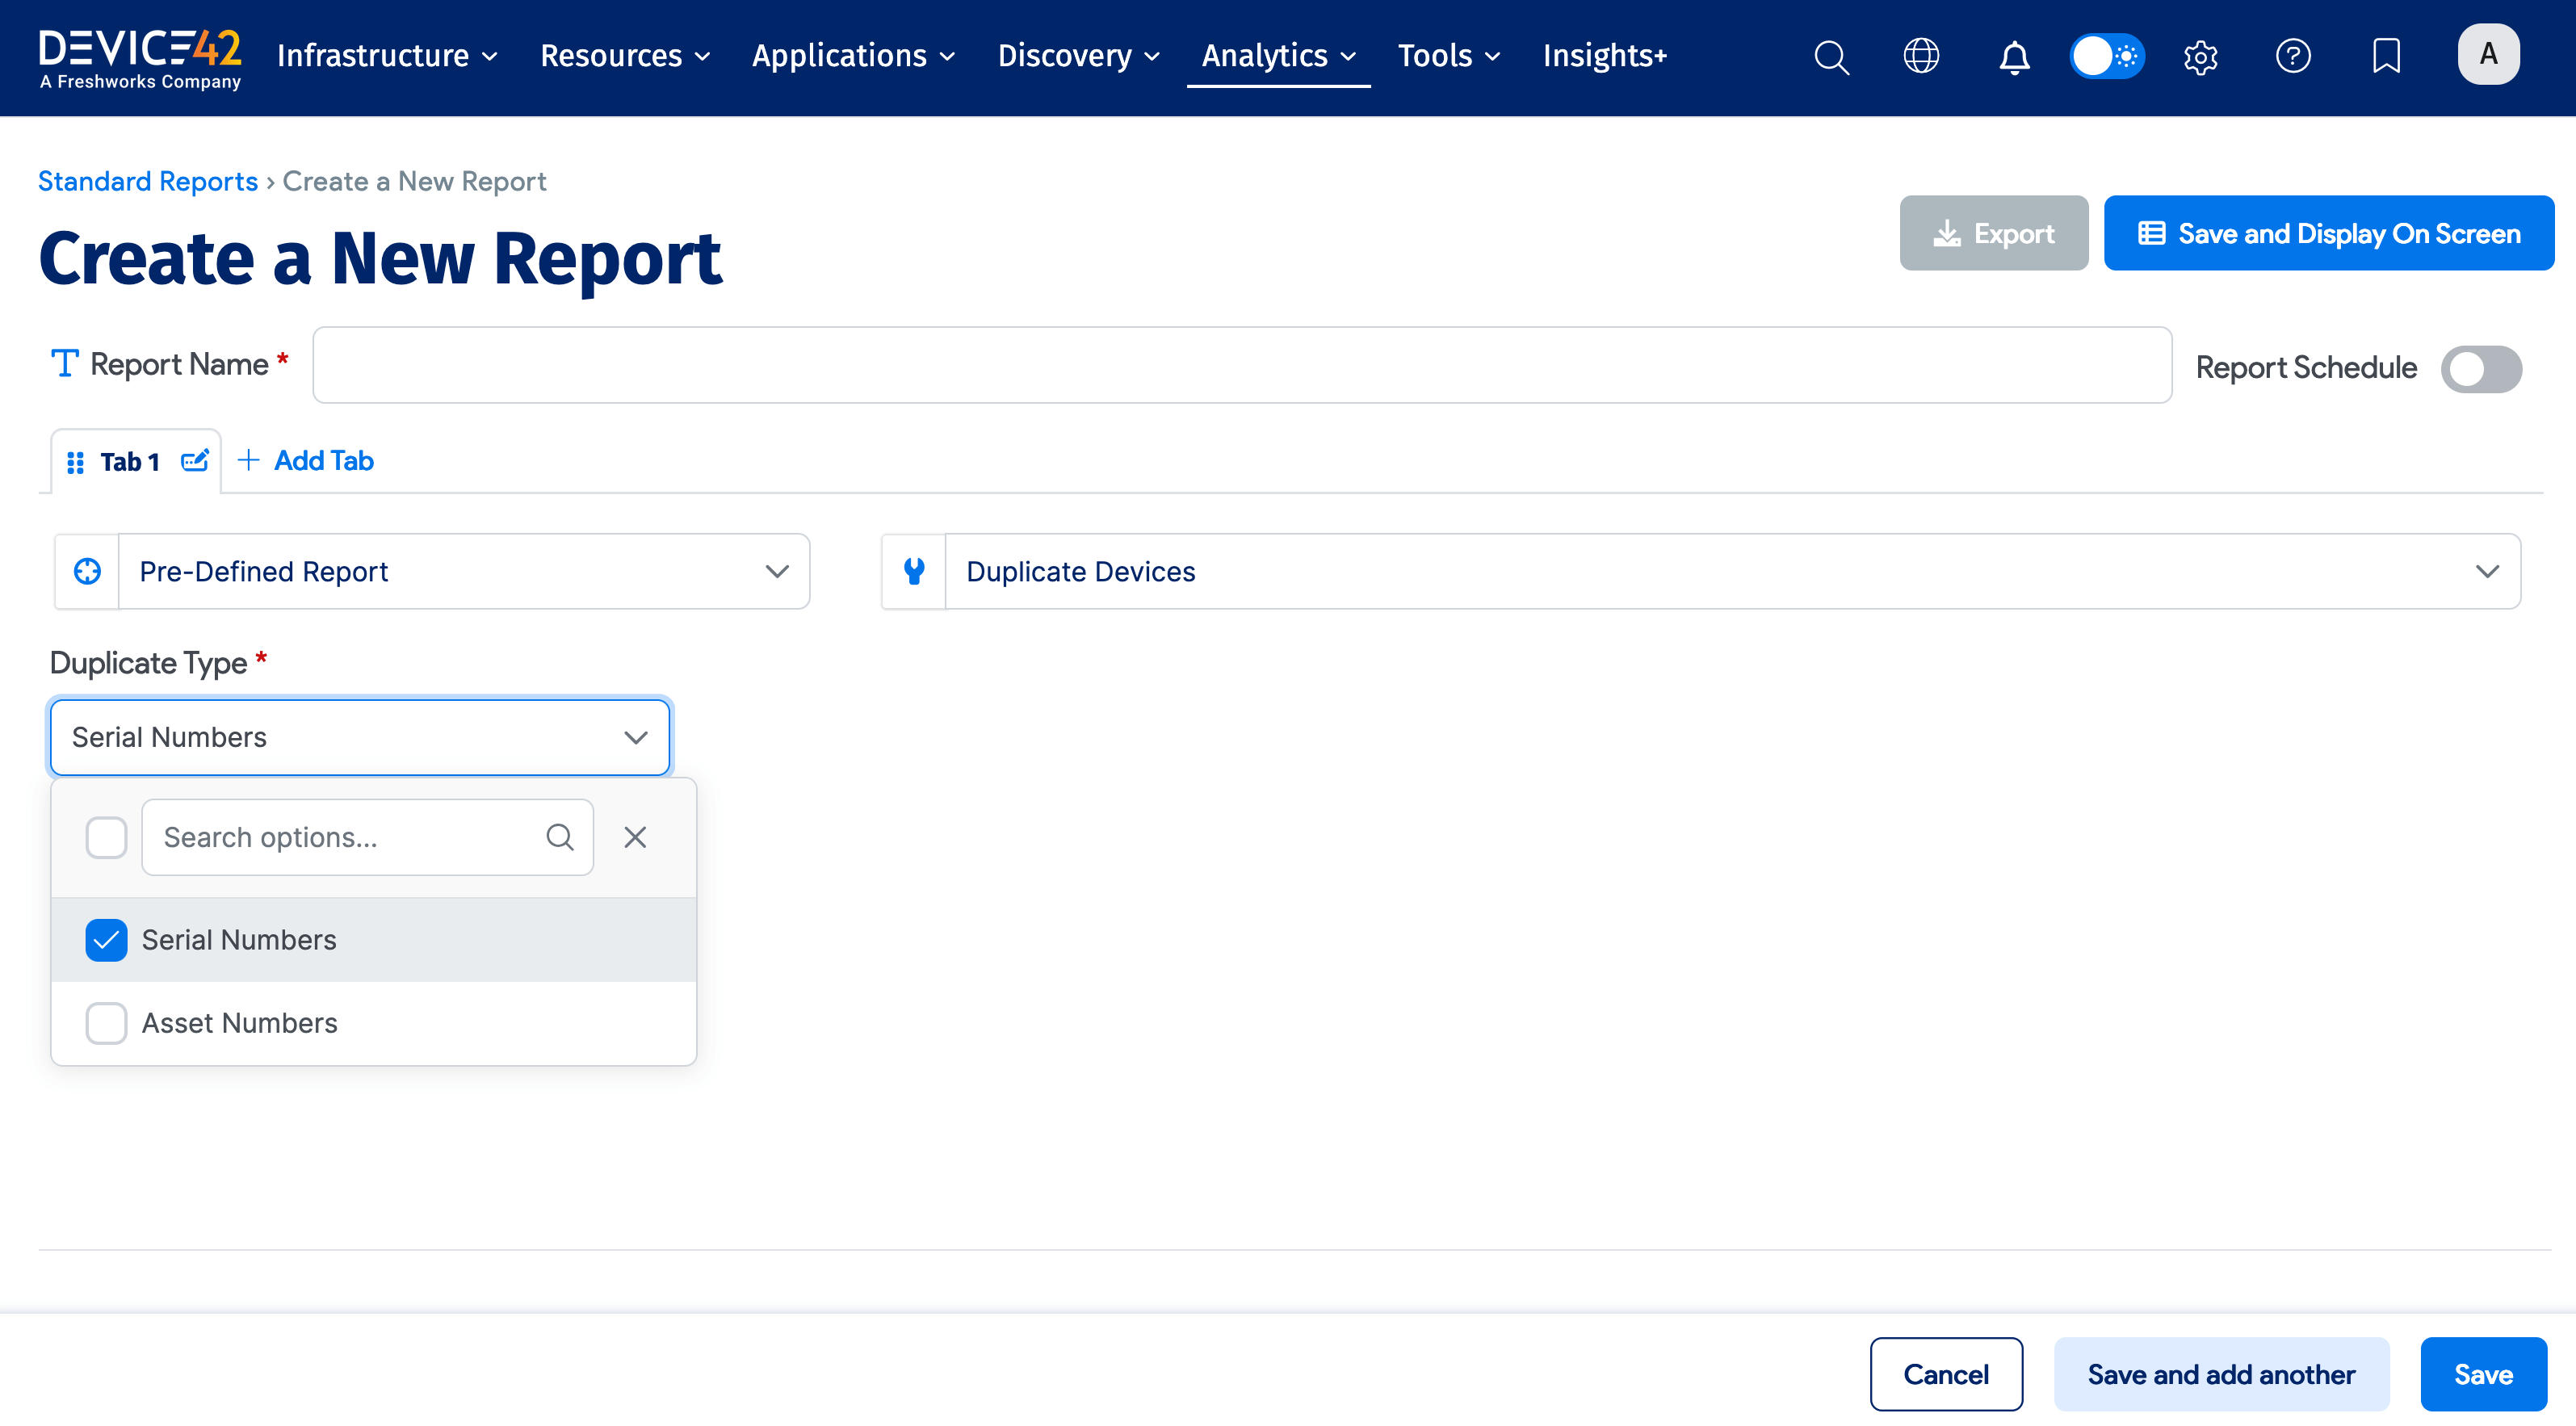Click Add Tab
2576x1426 pixels.
pos(306,461)
